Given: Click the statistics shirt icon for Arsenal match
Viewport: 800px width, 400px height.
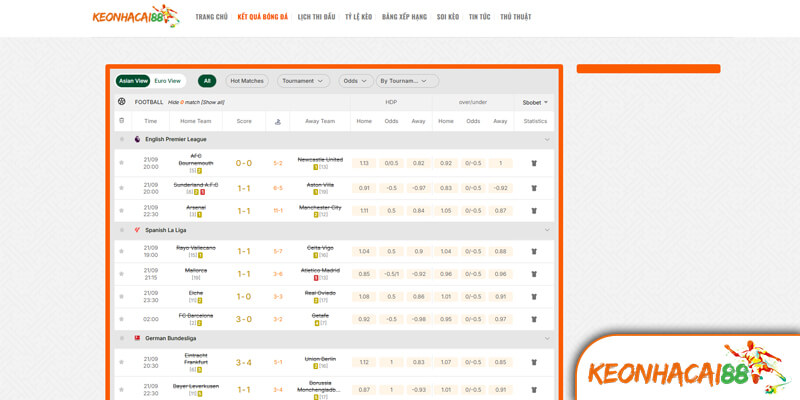Looking at the screenshot, I should point(533,211).
